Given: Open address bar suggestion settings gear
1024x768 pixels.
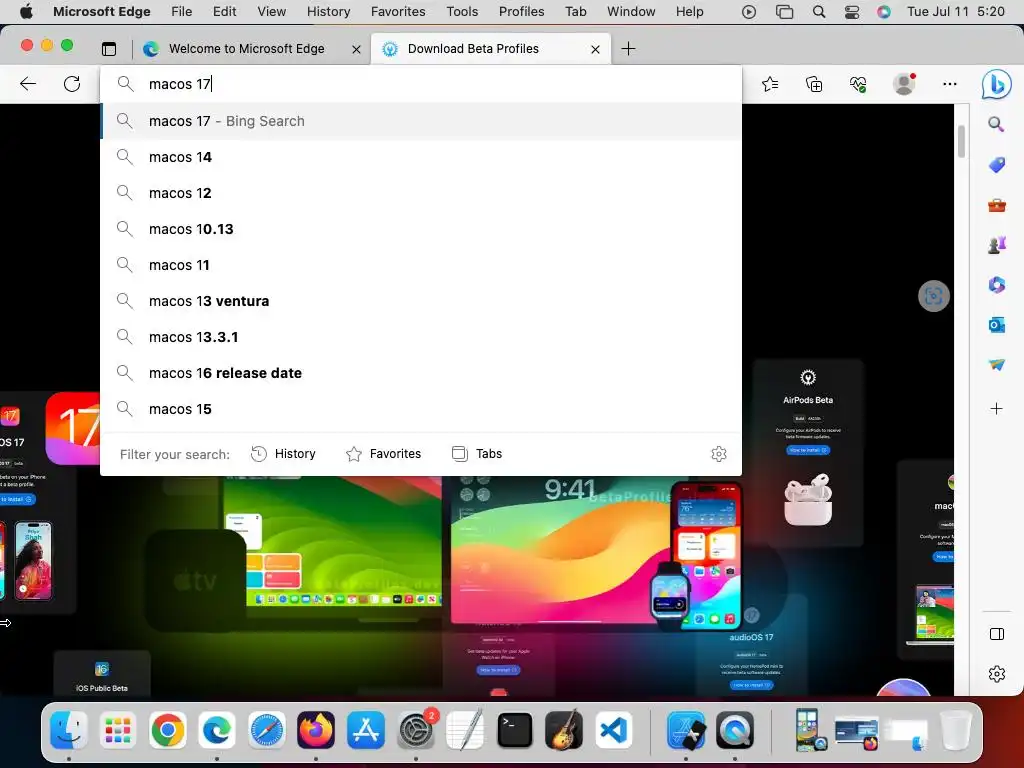Looking at the screenshot, I should coord(719,454).
